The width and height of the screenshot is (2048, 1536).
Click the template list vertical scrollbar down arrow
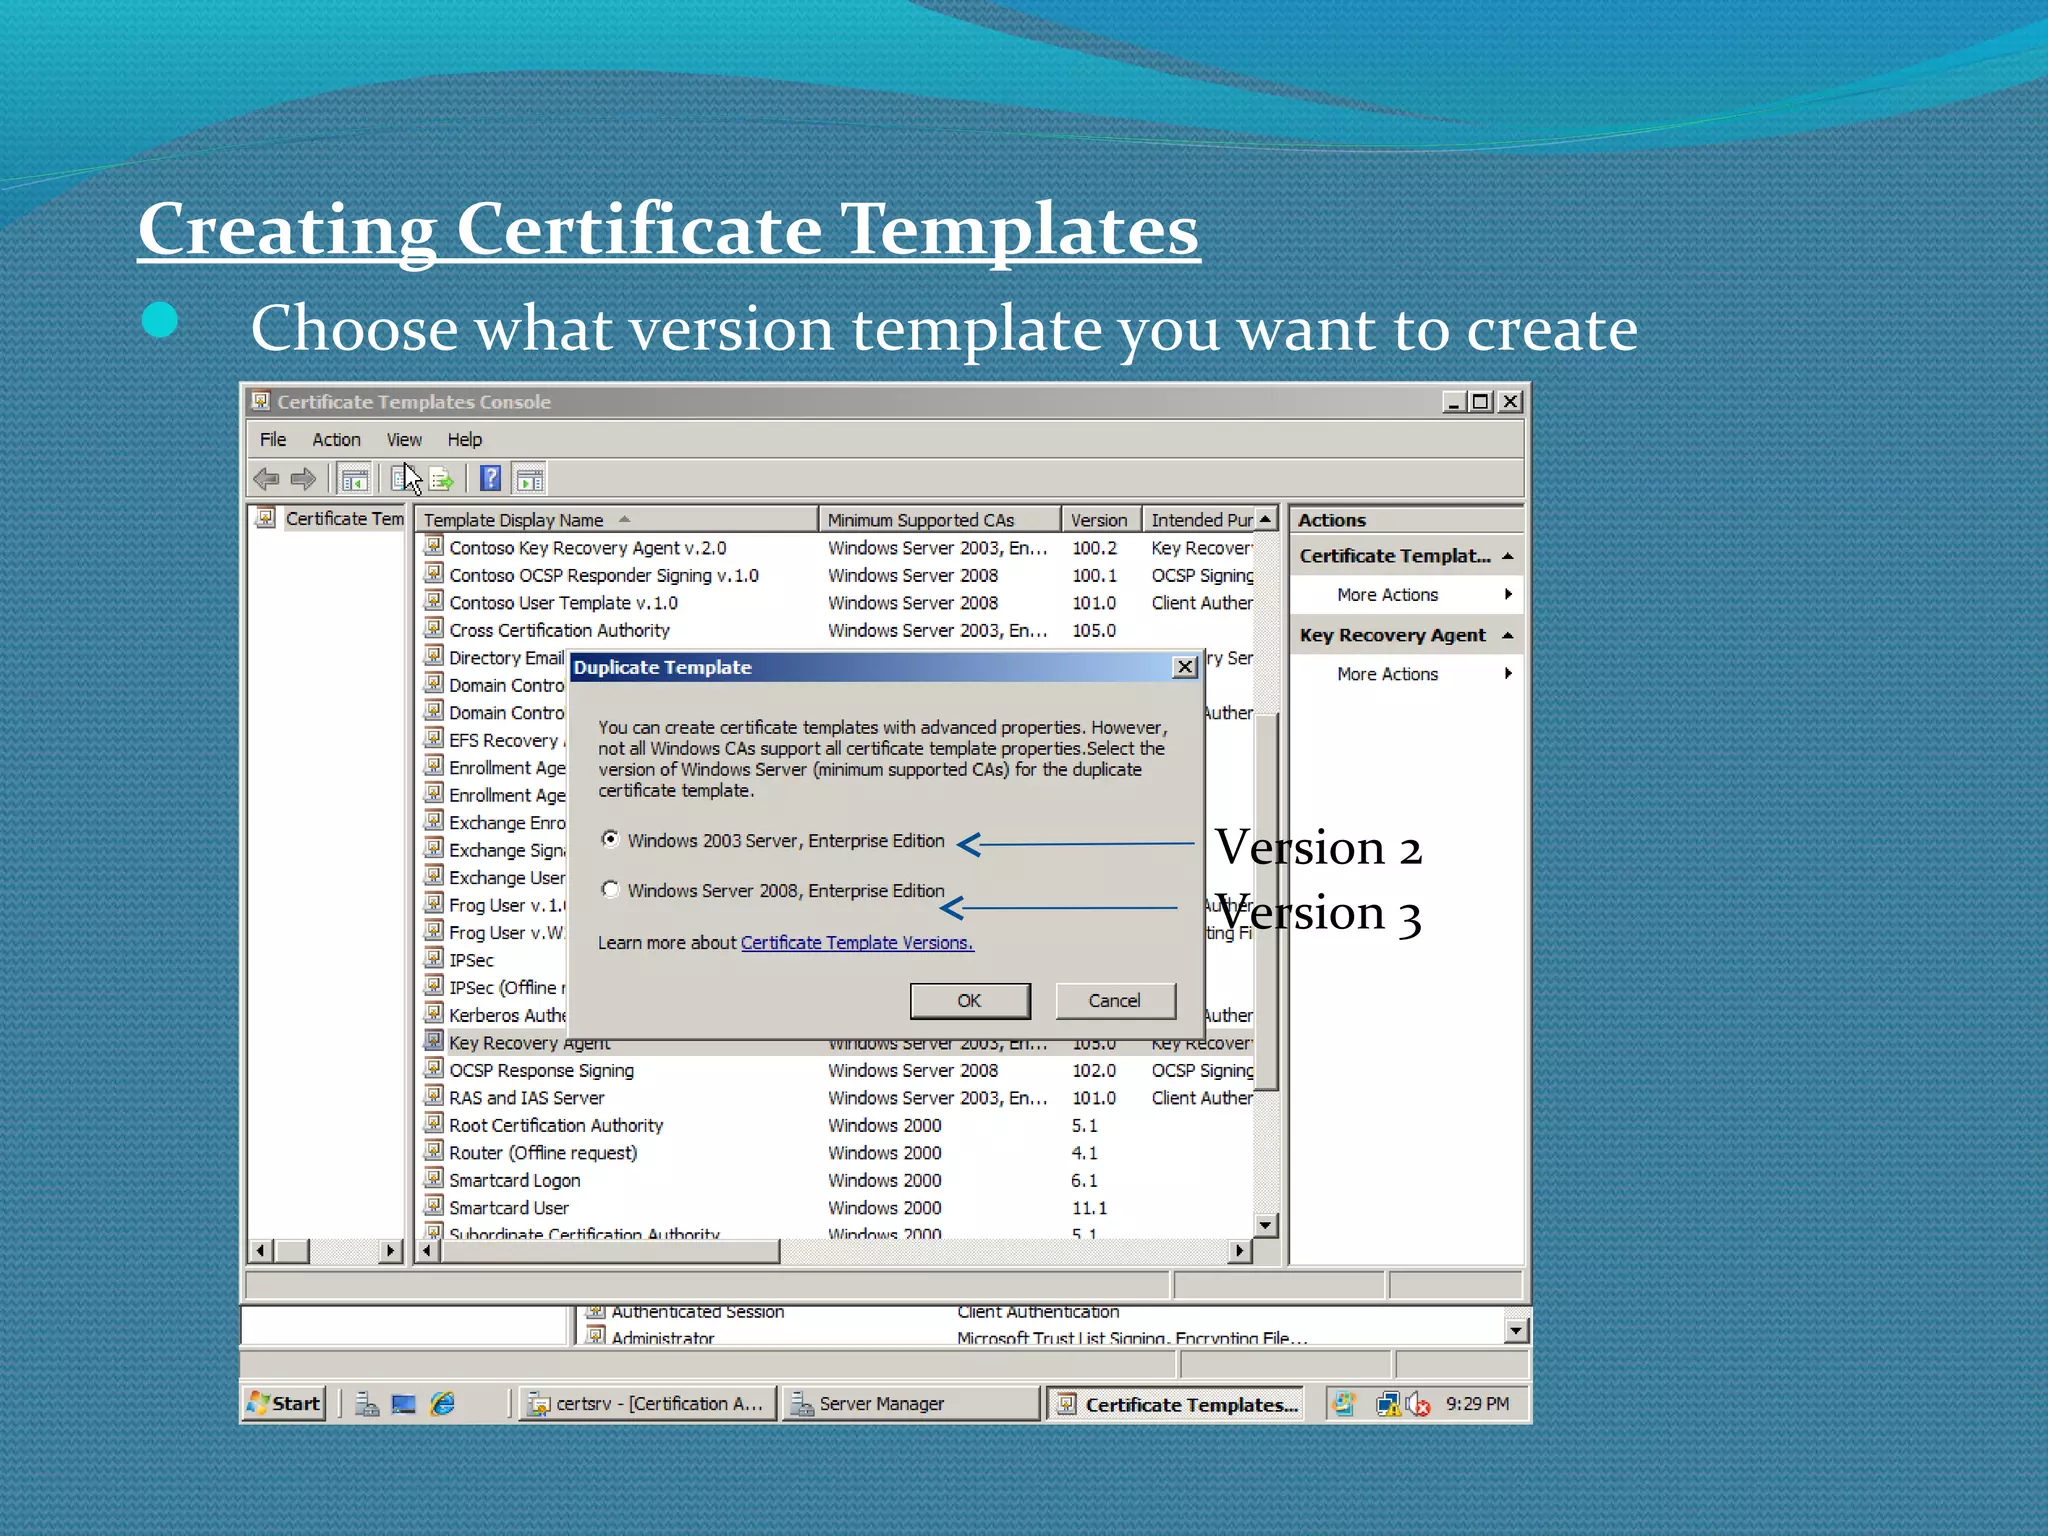(x=1266, y=1225)
